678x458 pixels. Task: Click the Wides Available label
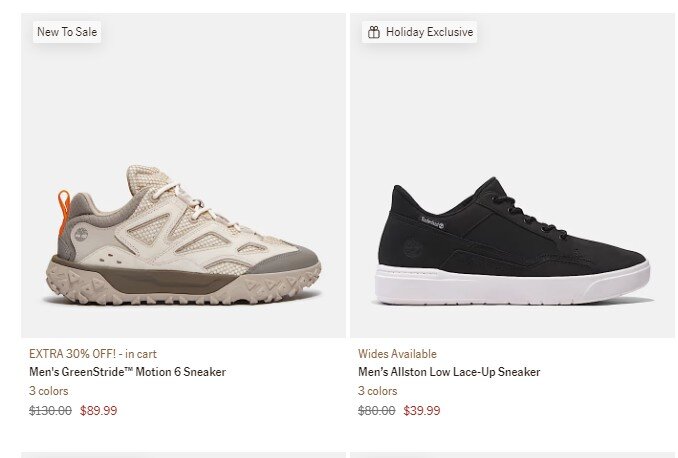397,353
